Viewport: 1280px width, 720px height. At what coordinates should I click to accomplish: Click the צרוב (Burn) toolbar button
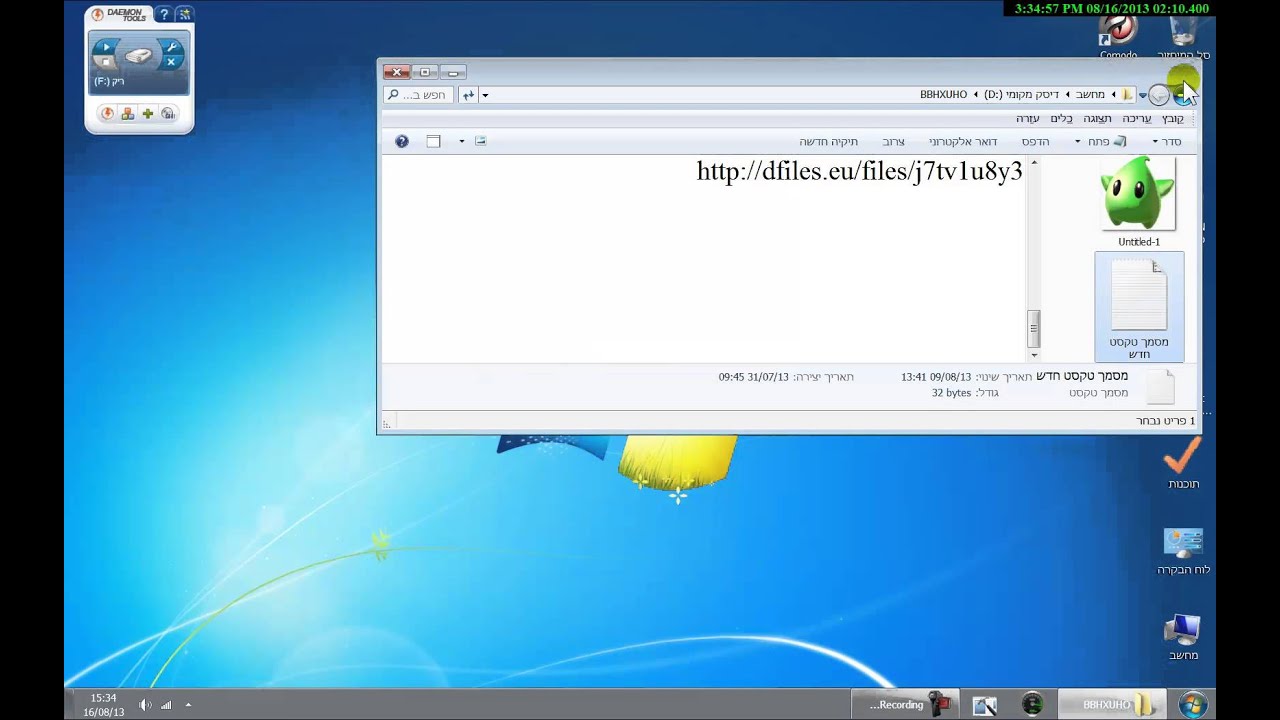coord(893,142)
